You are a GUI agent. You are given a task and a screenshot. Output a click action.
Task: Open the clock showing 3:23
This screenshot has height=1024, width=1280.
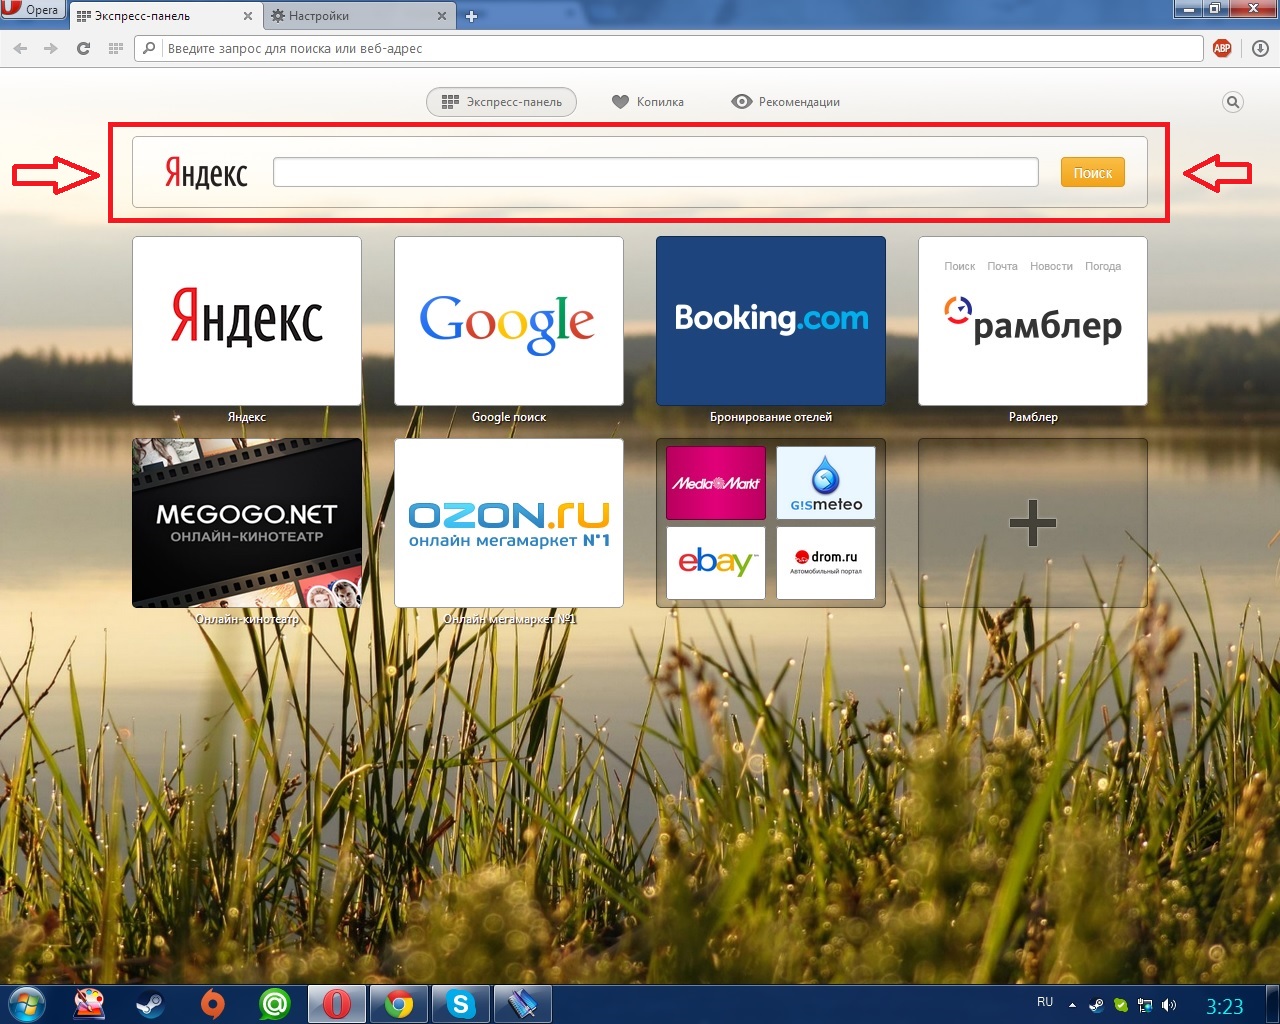point(1225,1006)
